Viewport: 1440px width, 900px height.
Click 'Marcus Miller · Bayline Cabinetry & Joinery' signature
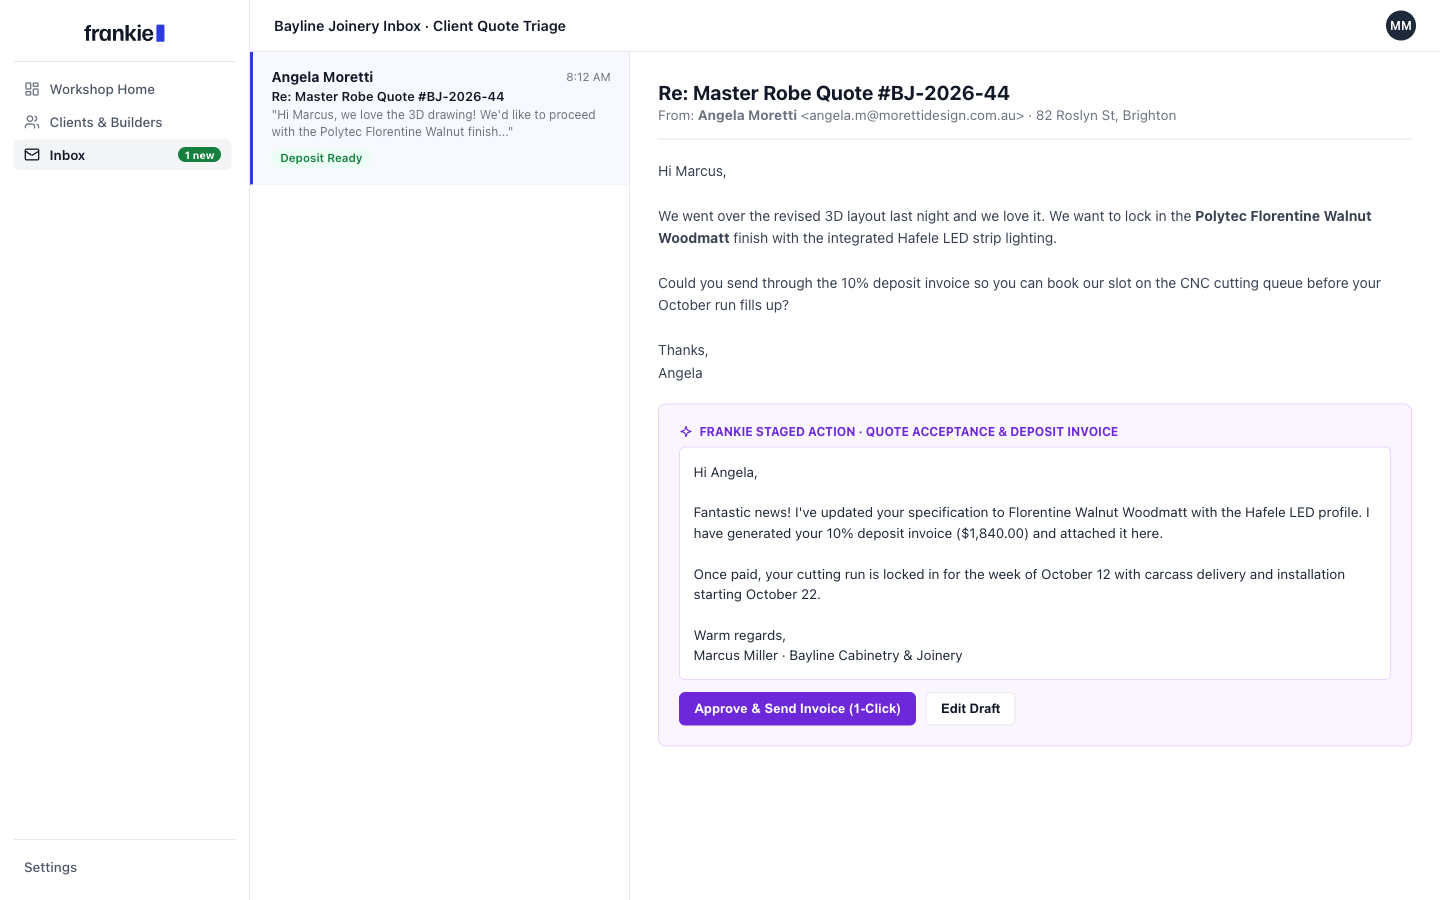(x=828, y=656)
